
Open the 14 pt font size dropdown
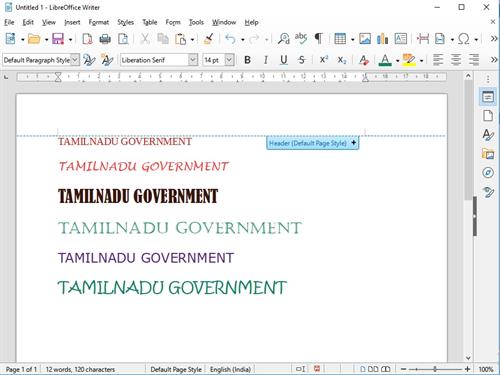click(x=229, y=60)
